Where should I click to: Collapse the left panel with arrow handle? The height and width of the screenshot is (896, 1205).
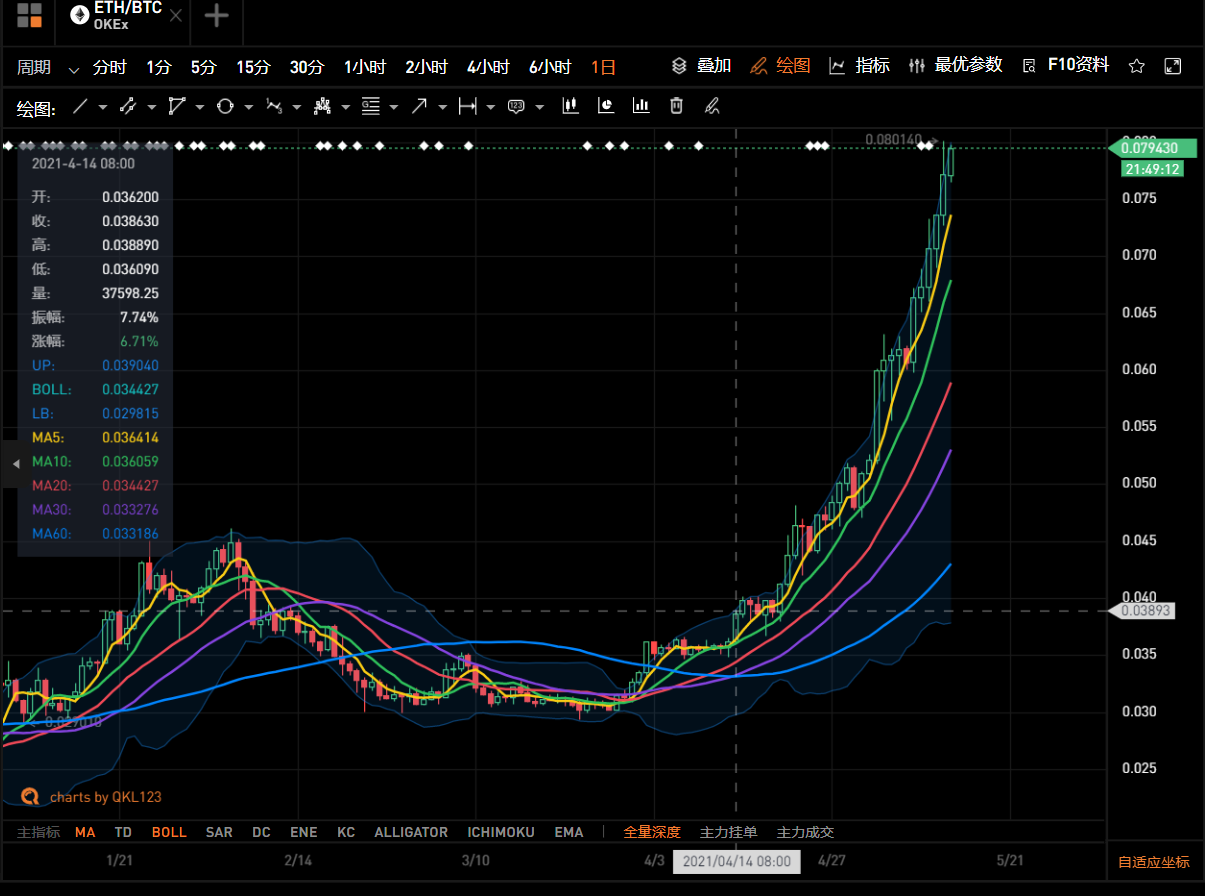tap(15, 464)
